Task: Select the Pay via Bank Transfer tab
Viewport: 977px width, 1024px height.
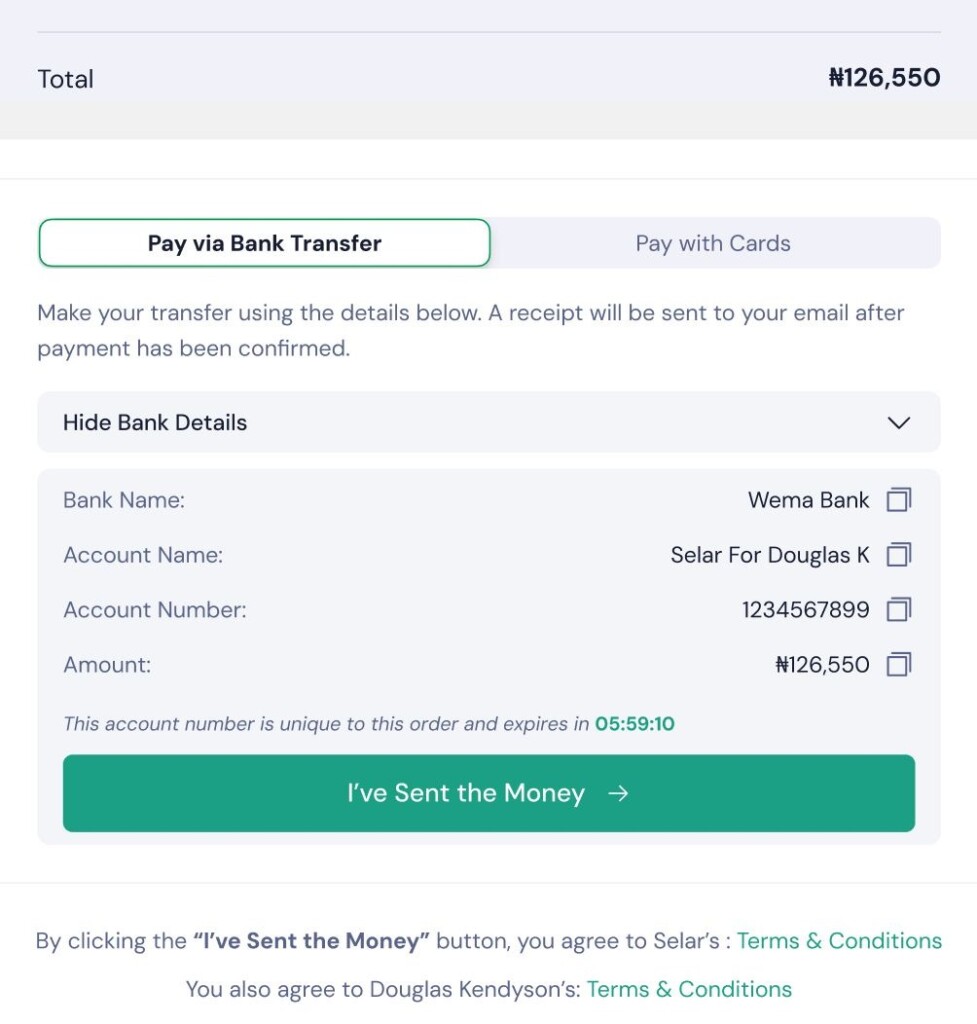Action: pyautogui.click(x=265, y=243)
